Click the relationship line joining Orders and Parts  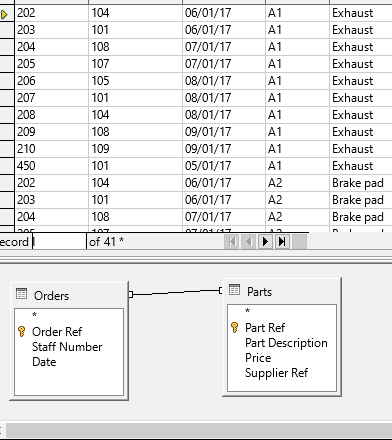point(176,292)
